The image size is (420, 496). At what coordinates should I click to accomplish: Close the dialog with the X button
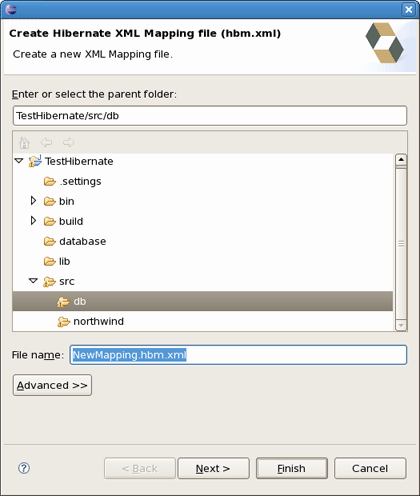[408, 9]
